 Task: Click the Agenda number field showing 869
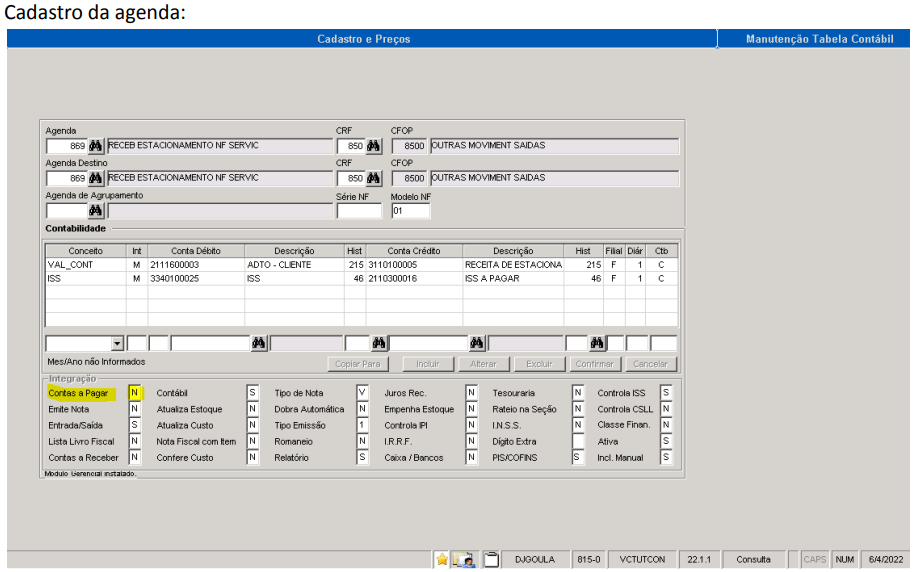click(x=66, y=146)
